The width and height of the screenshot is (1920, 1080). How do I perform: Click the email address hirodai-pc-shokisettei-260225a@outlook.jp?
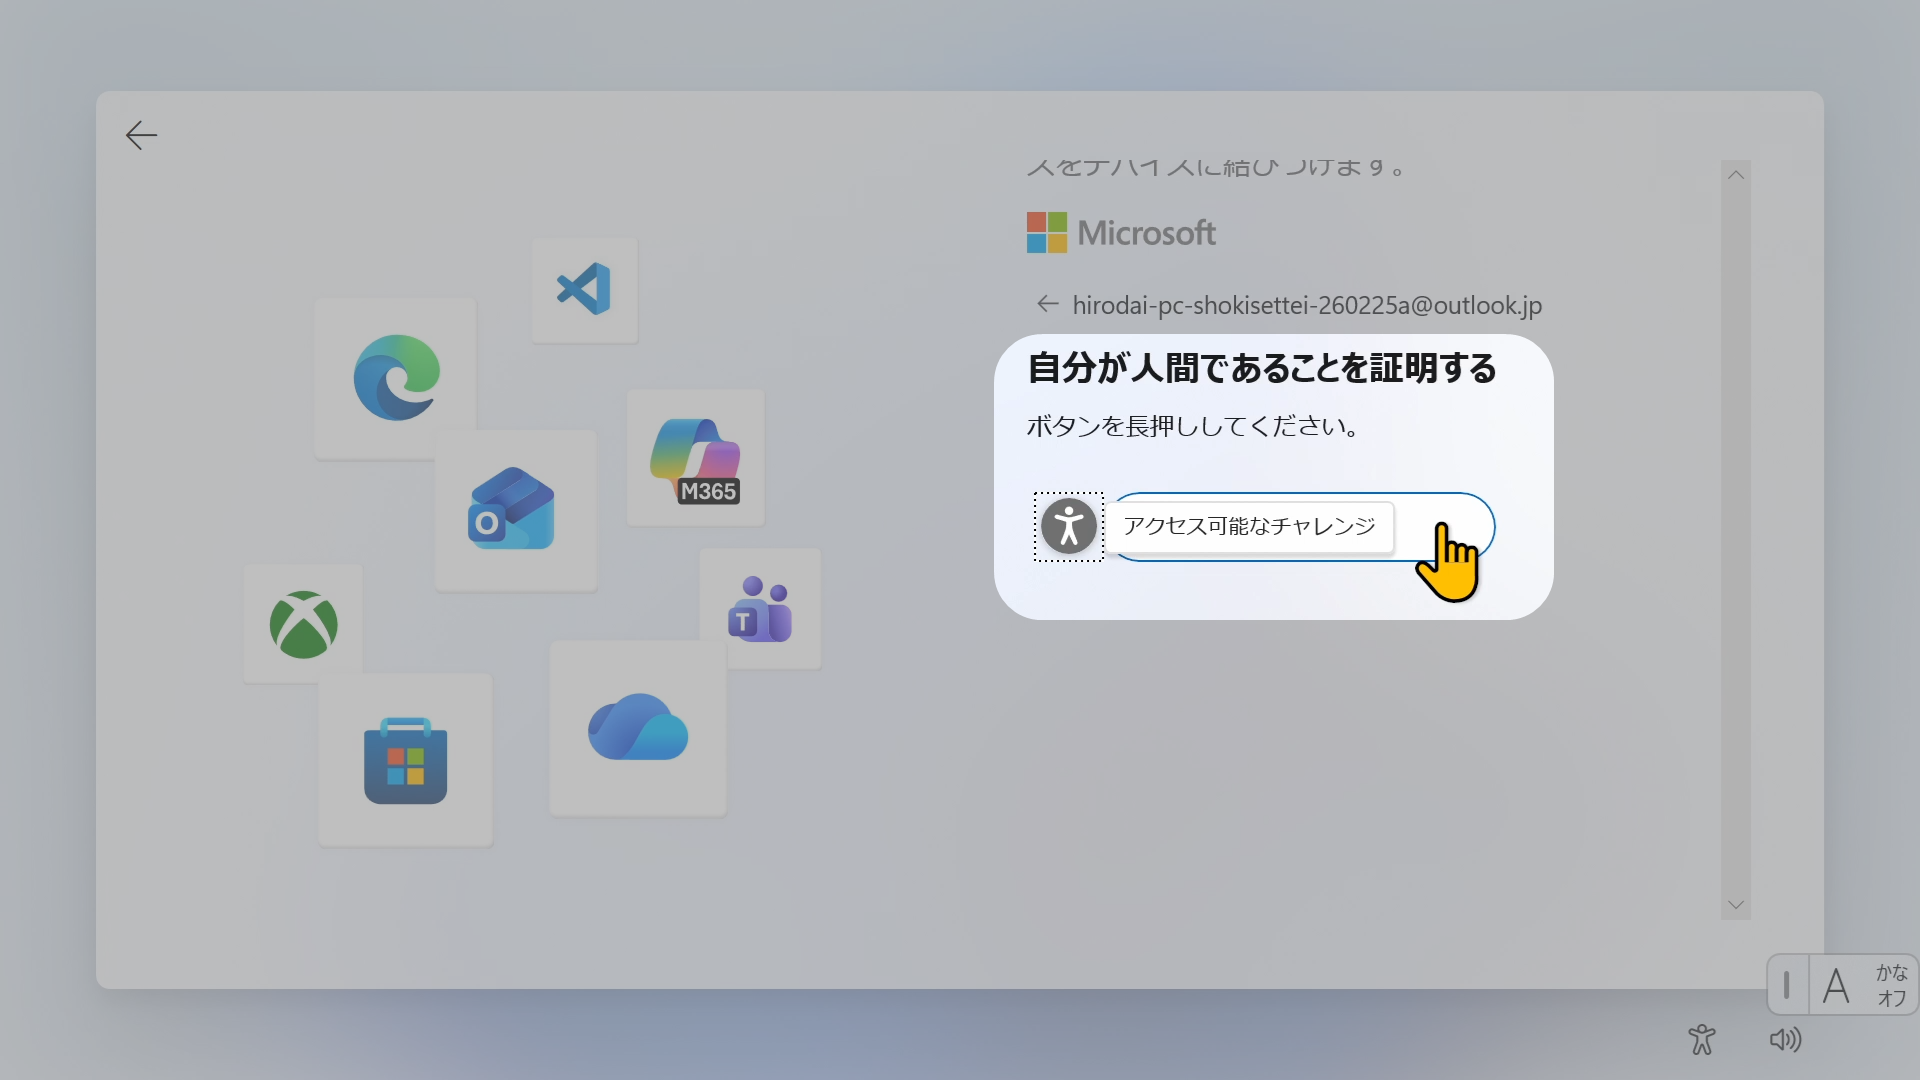point(1306,306)
